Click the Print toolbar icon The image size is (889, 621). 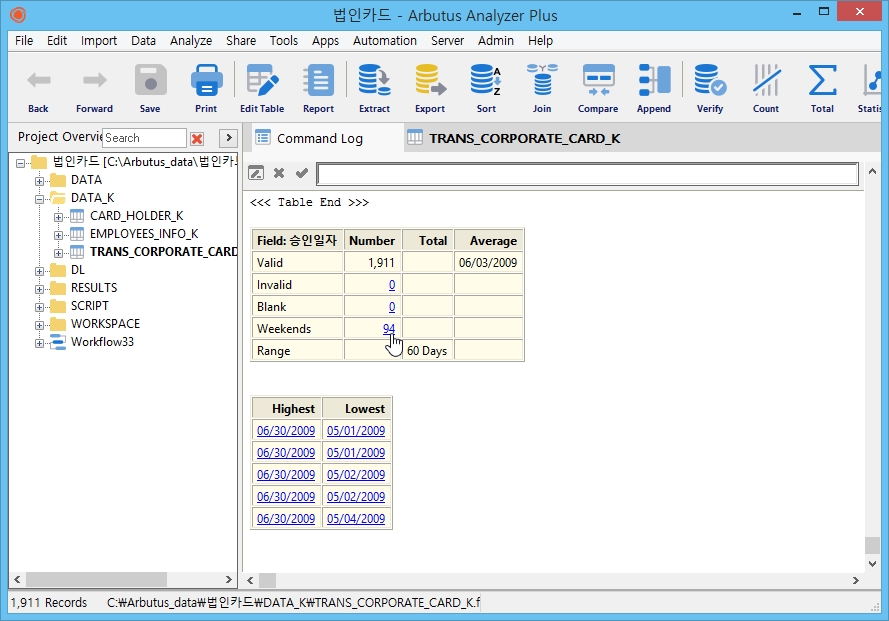(x=206, y=88)
